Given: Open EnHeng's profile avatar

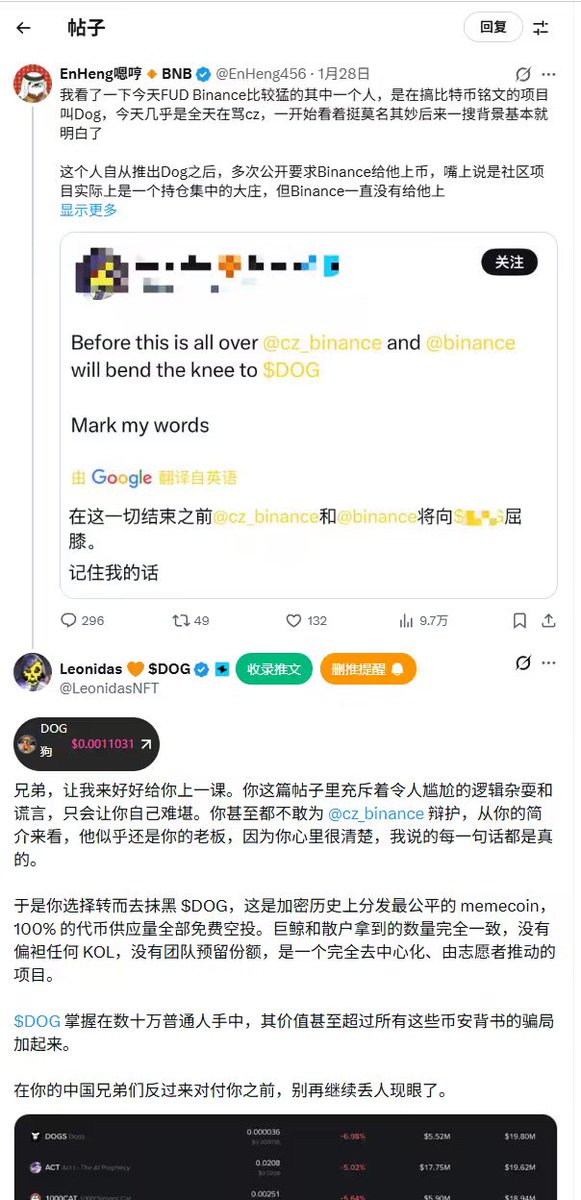Looking at the screenshot, I should coord(33,83).
